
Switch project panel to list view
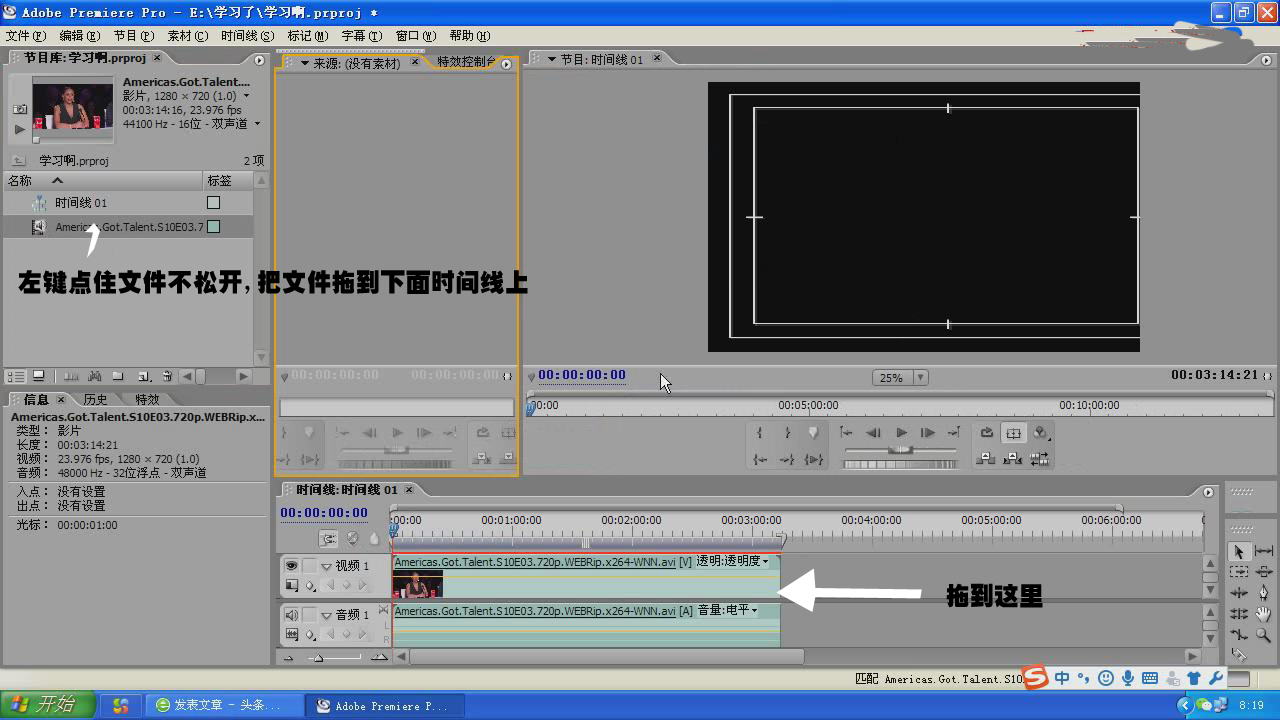(x=16, y=376)
